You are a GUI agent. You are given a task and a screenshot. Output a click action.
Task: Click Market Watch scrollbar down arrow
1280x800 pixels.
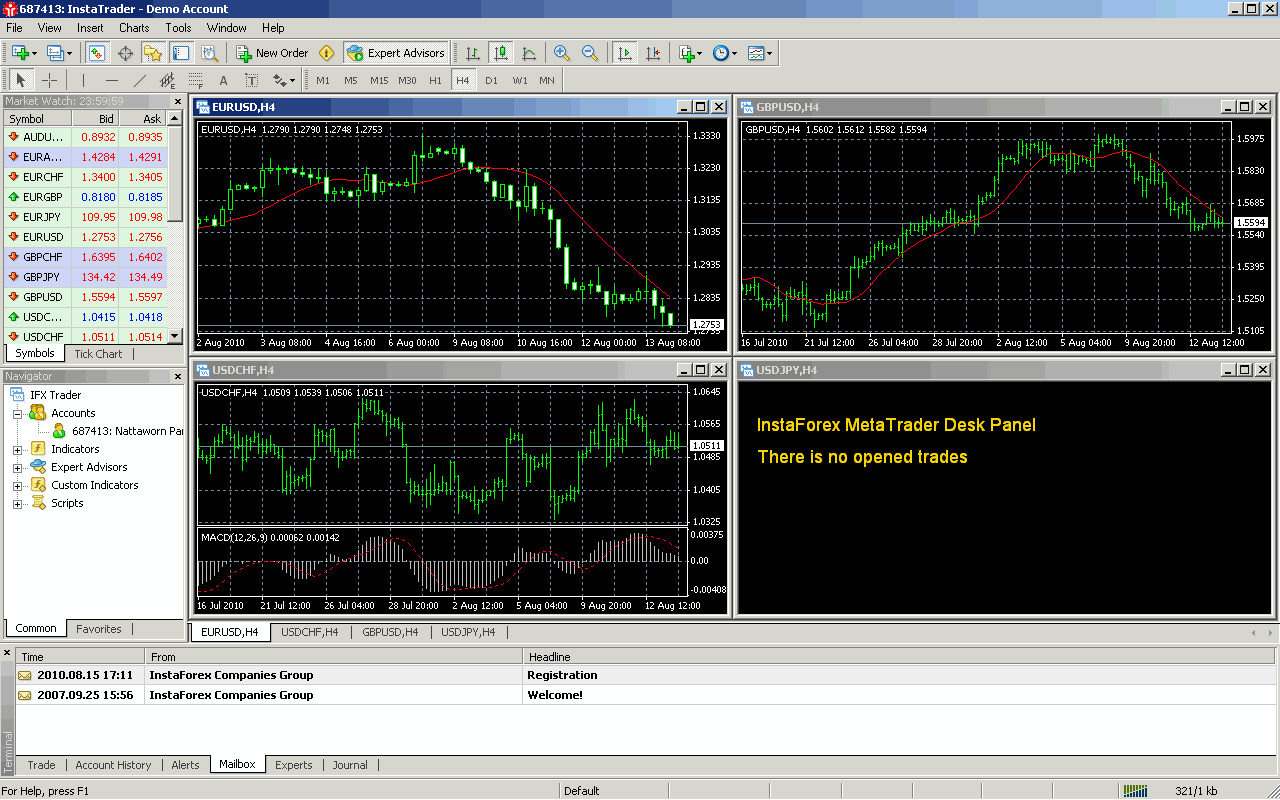[175, 337]
